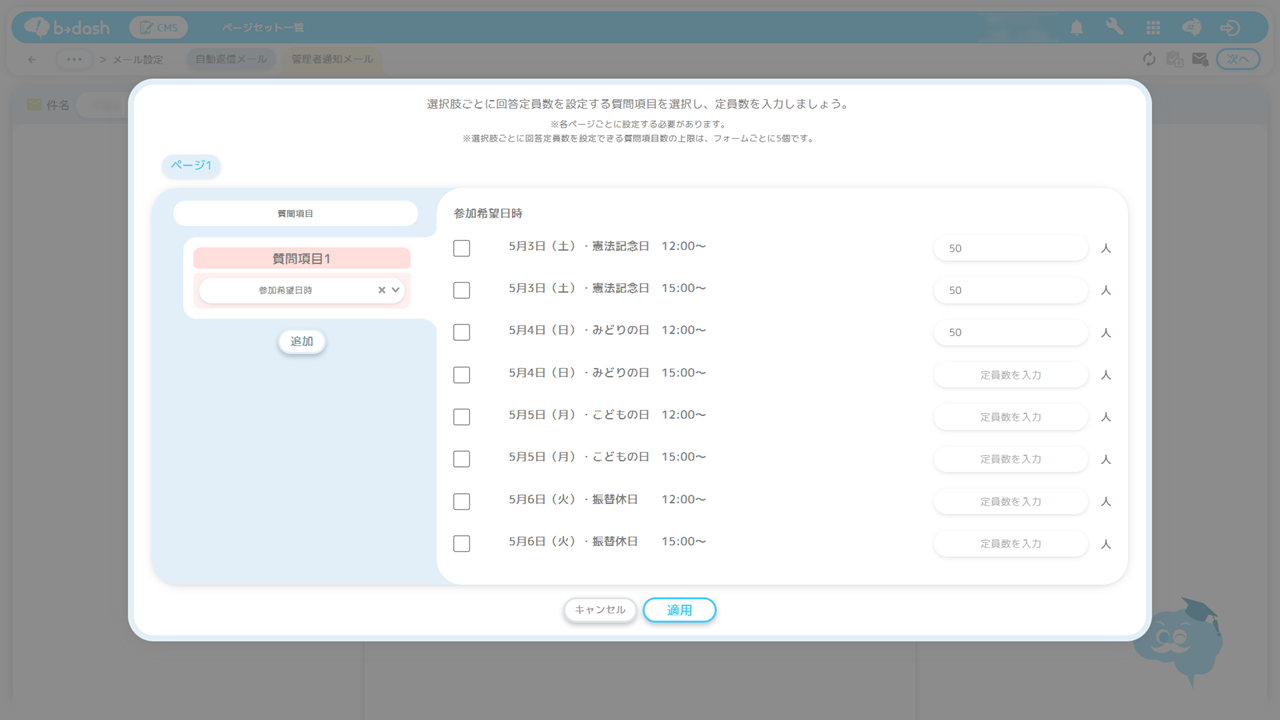Screen dimensions: 1280x720
Task: Click the notification bell icon
Action: click(x=1076, y=28)
